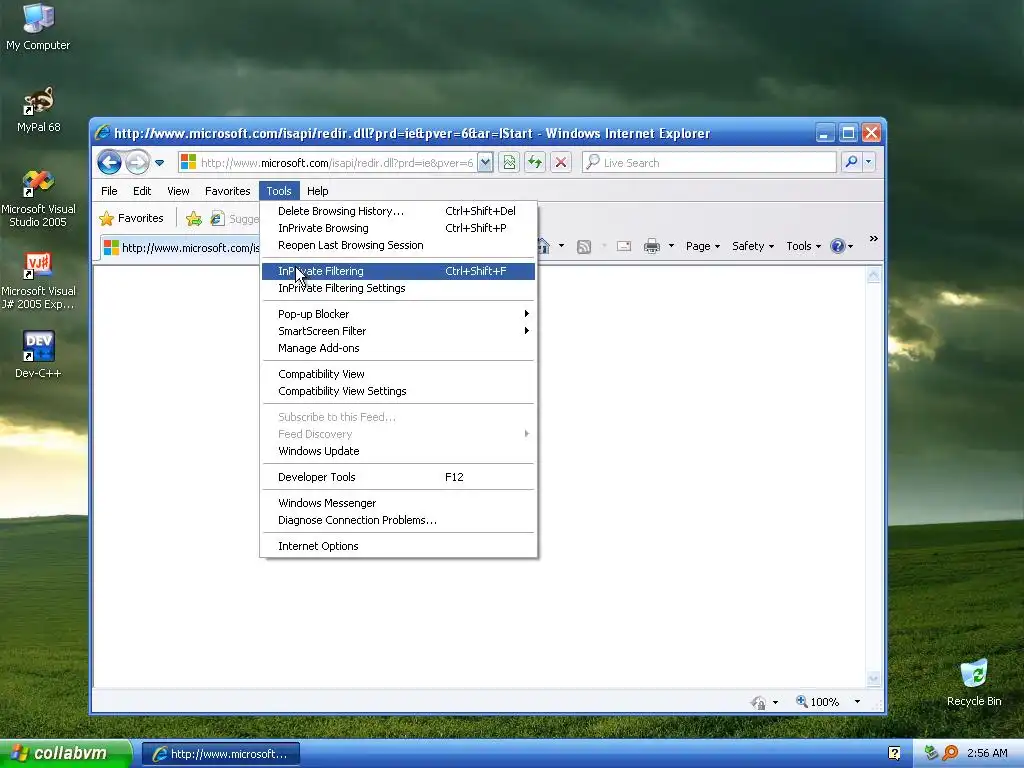This screenshot has height=768, width=1024.
Task: Open the Edit menu
Action: [142, 191]
